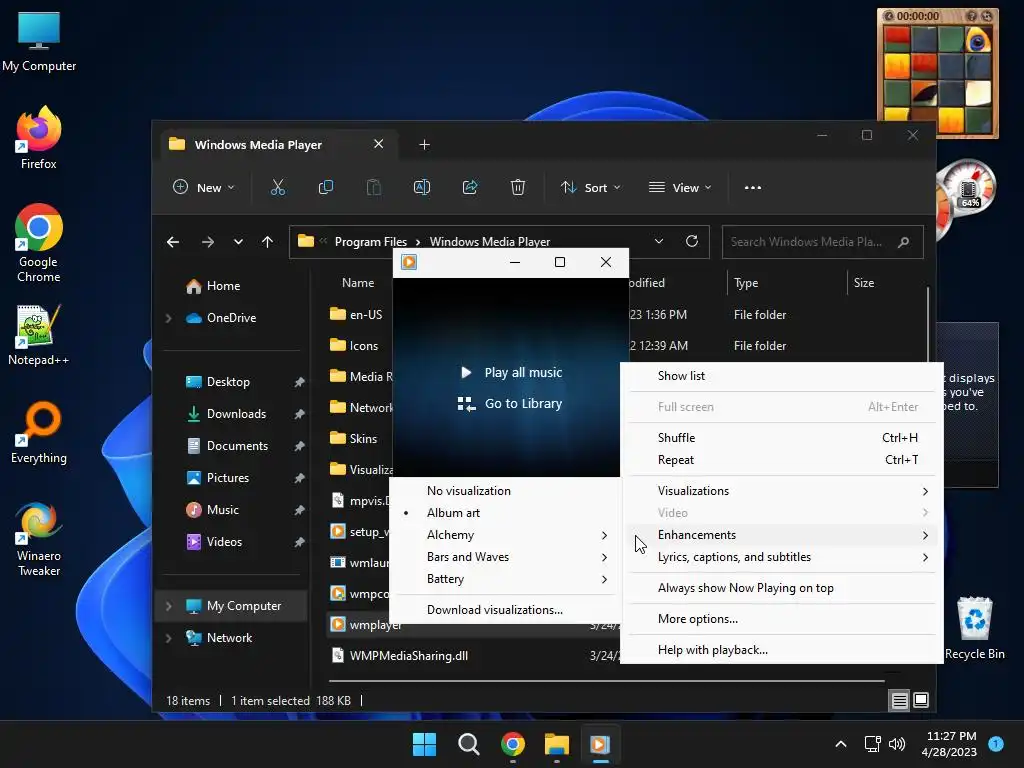This screenshot has height=768, width=1024.
Task: Click the Play all music play icon
Action: pyautogui.click(x=466, y=372)
